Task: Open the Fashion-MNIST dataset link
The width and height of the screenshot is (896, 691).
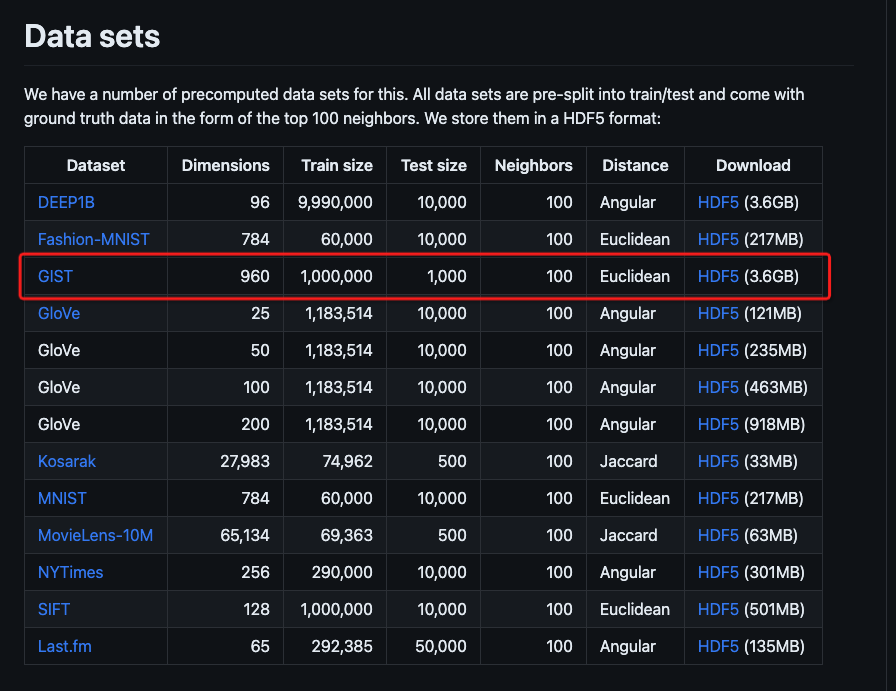Action: click(94, 239)
